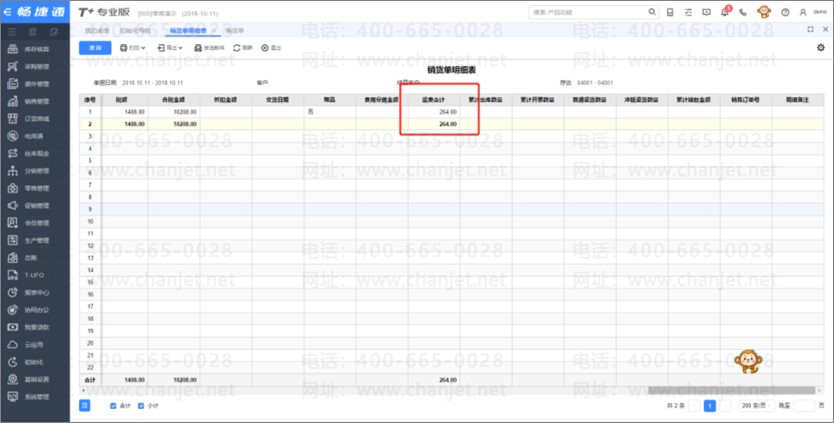
Task: Click the previous page arrow in pagination
Action: 694,406
